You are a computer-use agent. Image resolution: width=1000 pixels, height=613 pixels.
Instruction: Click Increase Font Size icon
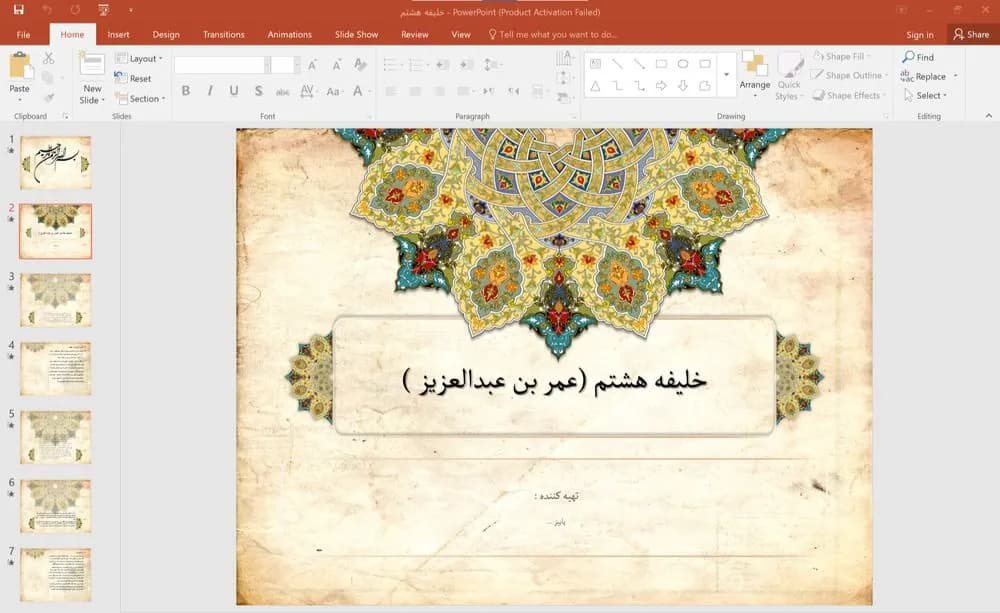(312, 64)
